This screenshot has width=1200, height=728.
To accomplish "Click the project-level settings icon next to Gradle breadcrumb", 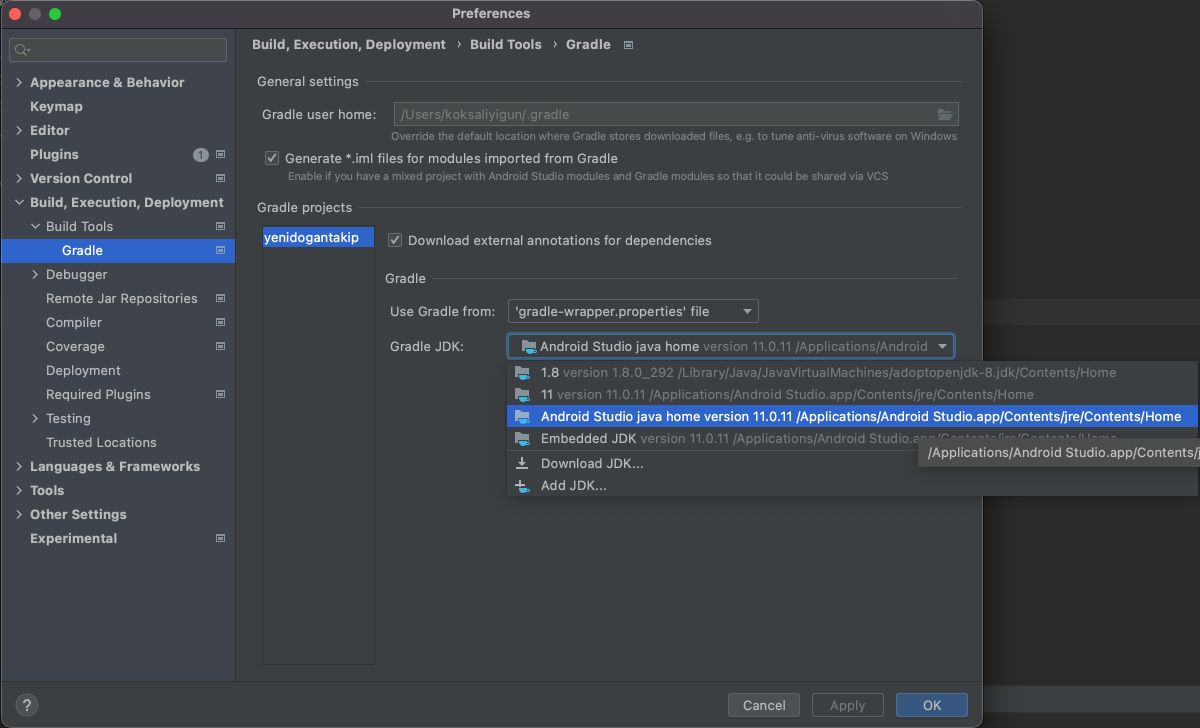I will tap(629, 45).
